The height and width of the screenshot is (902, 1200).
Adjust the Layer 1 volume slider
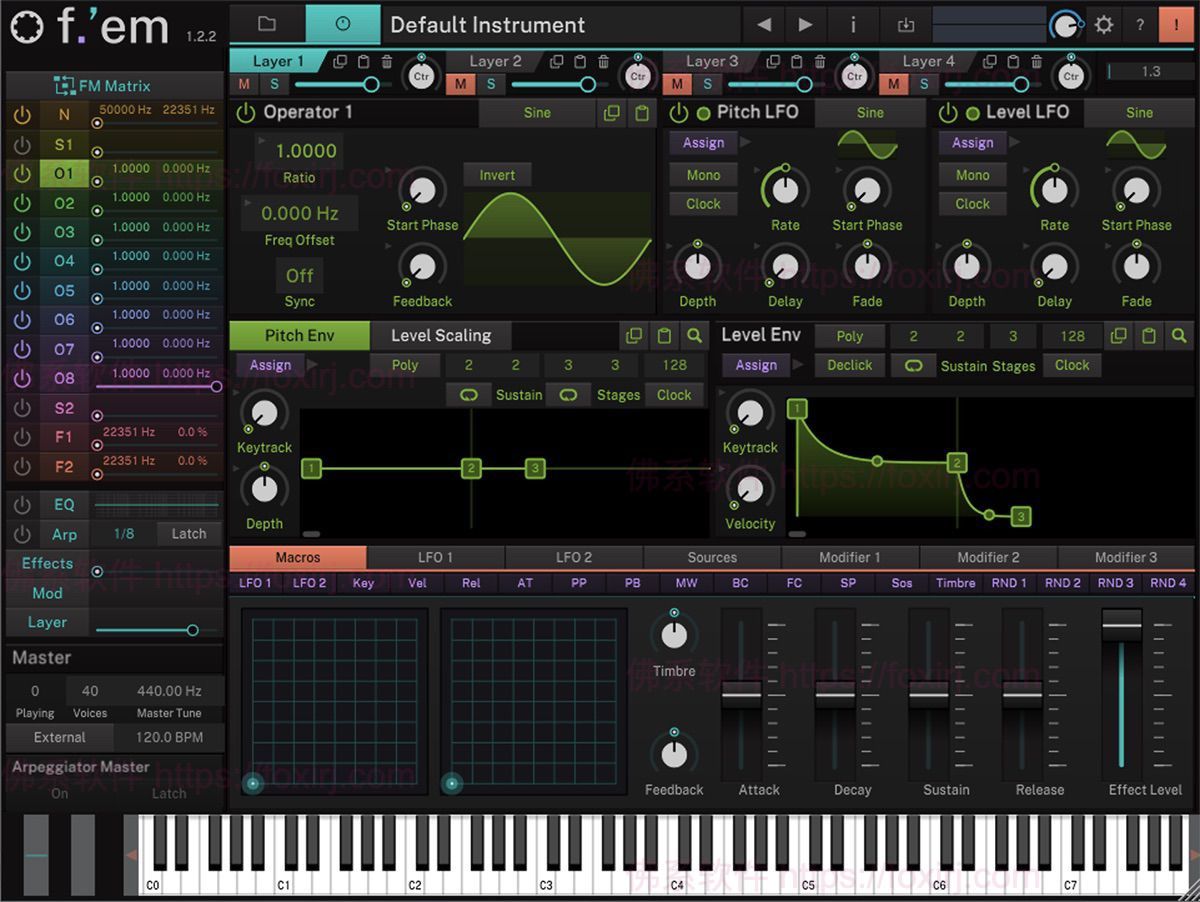(369, 84)
